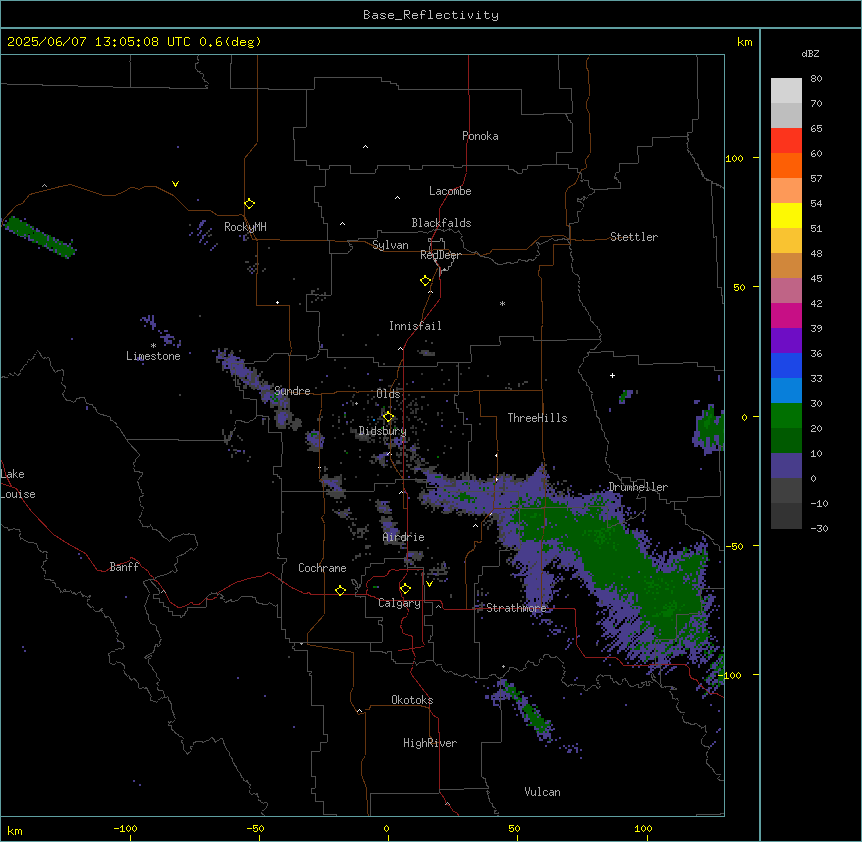The image size is (862, 842).
Task: Select the Sylvan label
Action: (390, 245)
